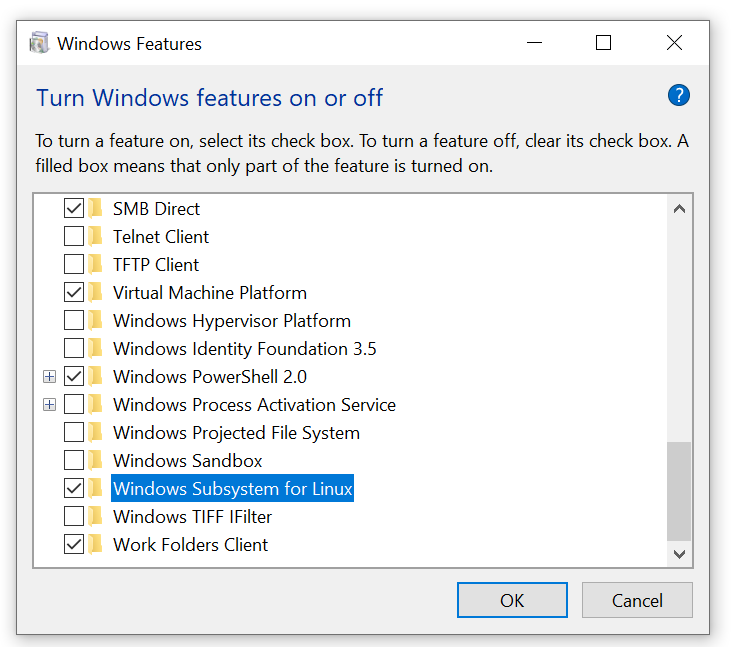Screen dimensions: 733x647
Task: Click the Windows Projected File System folder icon
Action: [x=95, y=432]
